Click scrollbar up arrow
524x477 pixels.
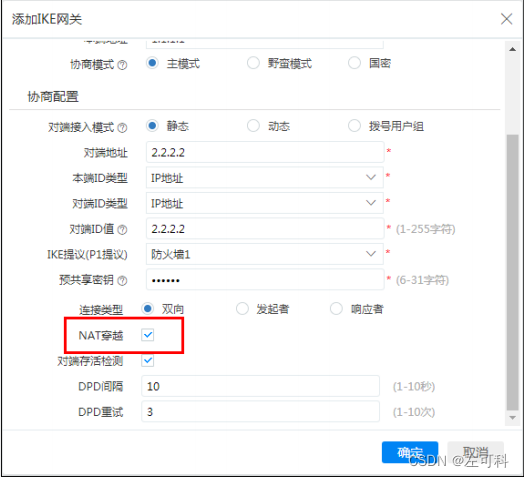point(512,49)
